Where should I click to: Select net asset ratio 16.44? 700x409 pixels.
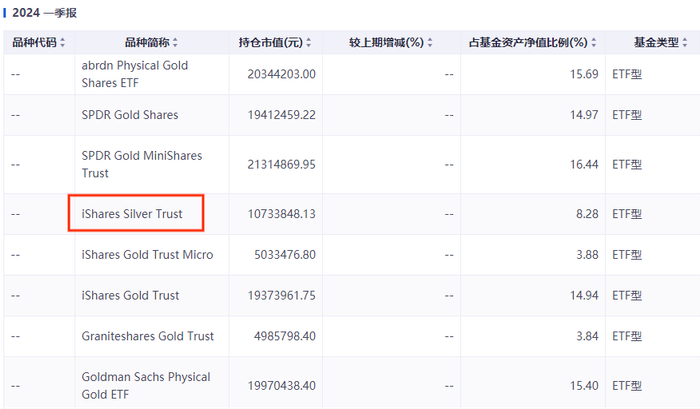[584, 164]
